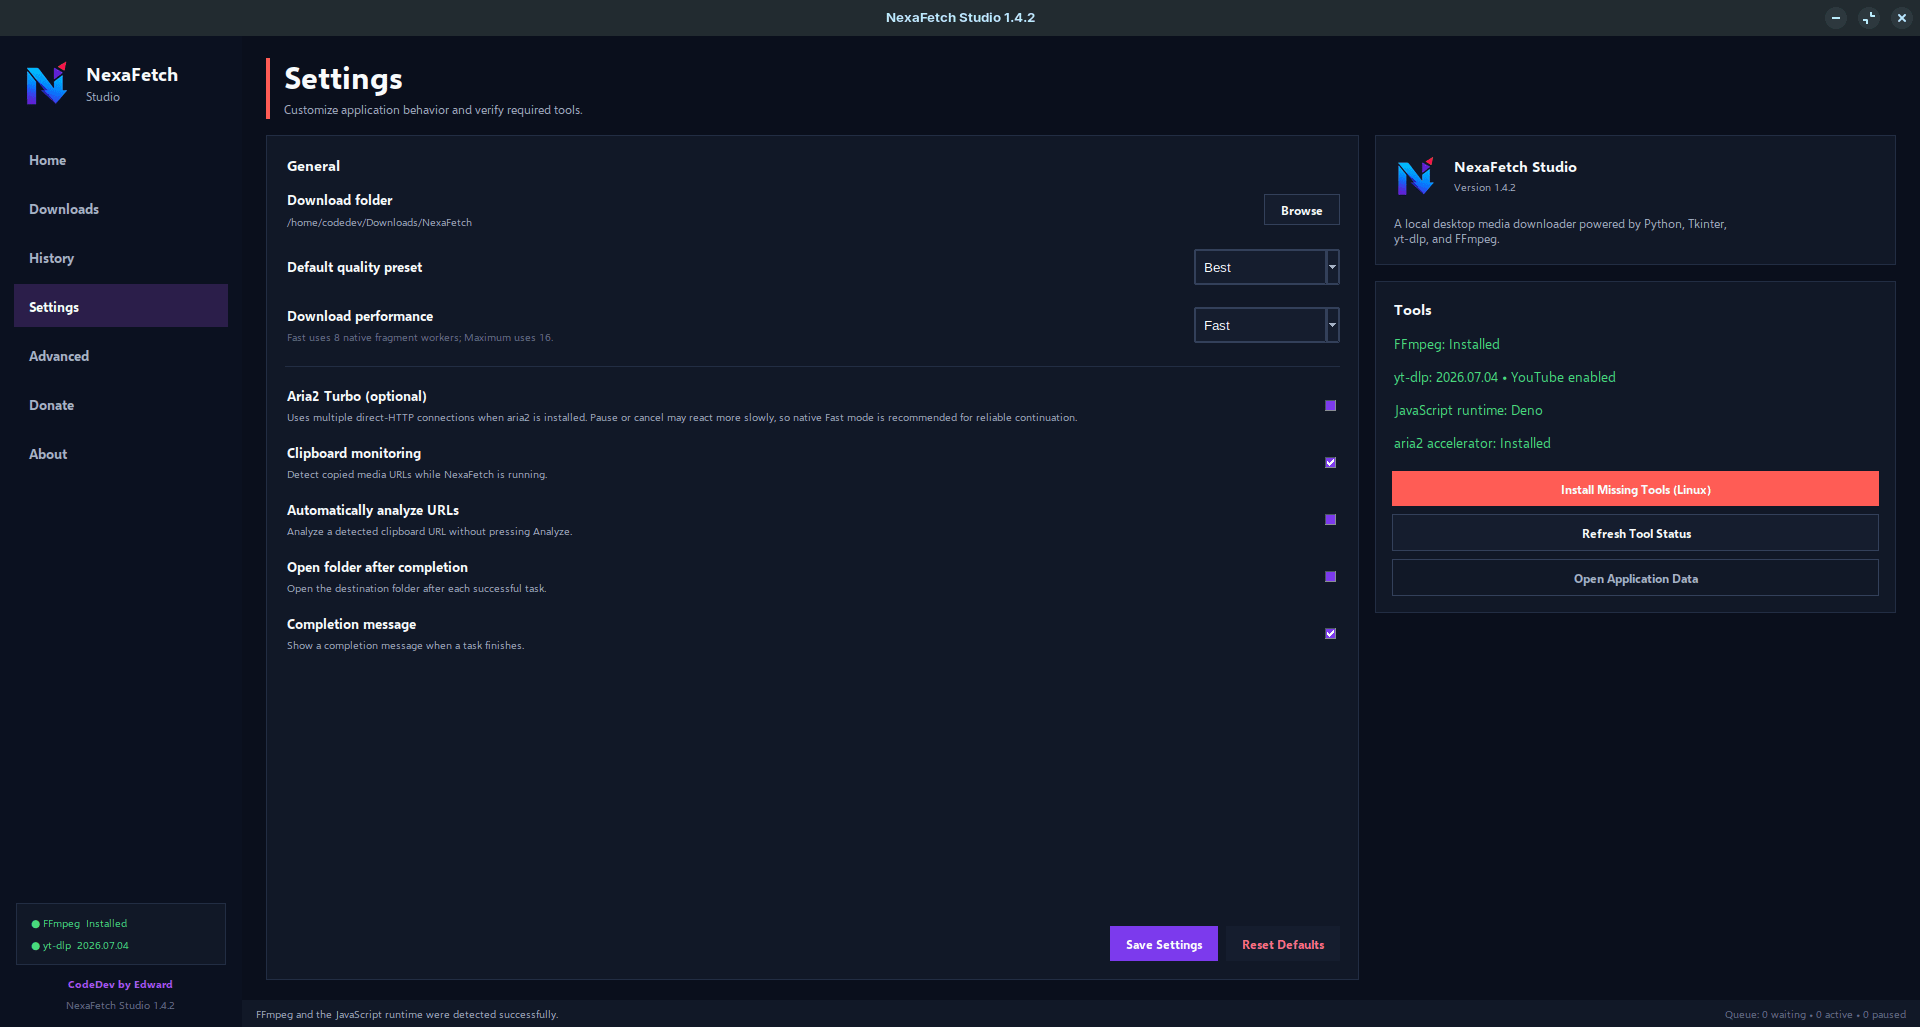Click Open Application Data button
This screenshot has width=1920, height=1027.
click(1635, 578)
